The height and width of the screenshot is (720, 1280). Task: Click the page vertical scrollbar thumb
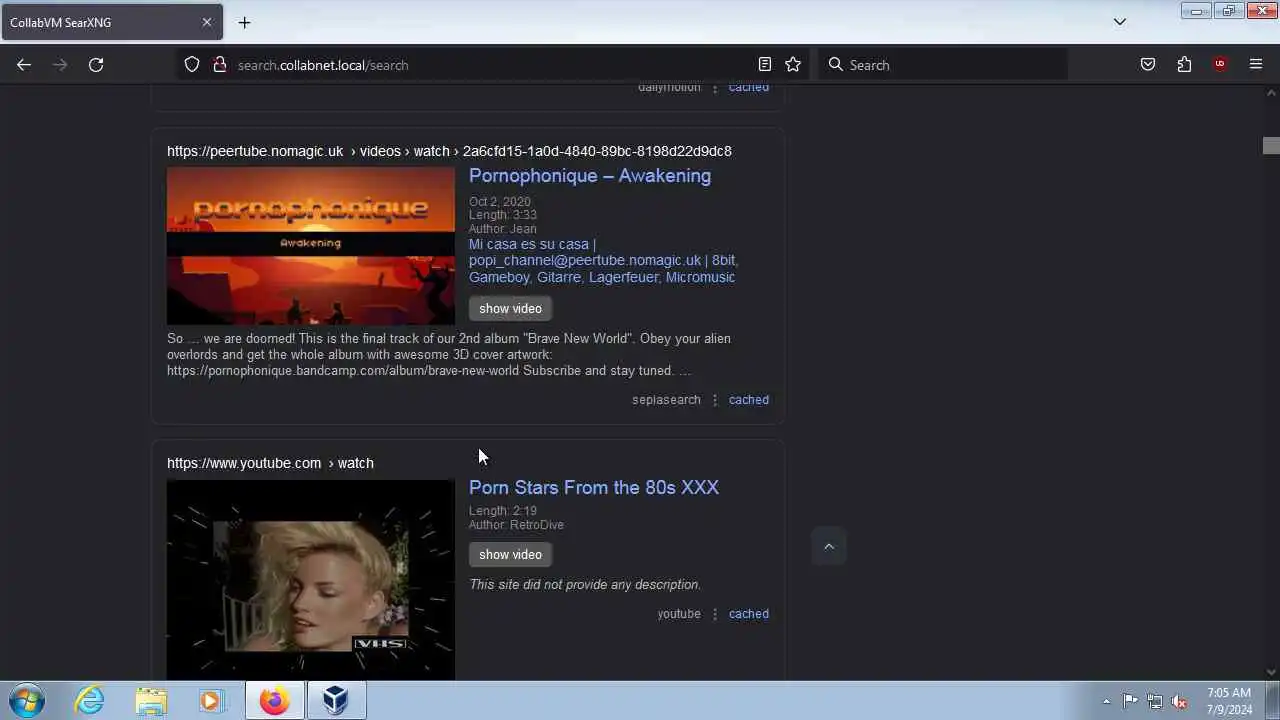click(x=1271, y=146)
